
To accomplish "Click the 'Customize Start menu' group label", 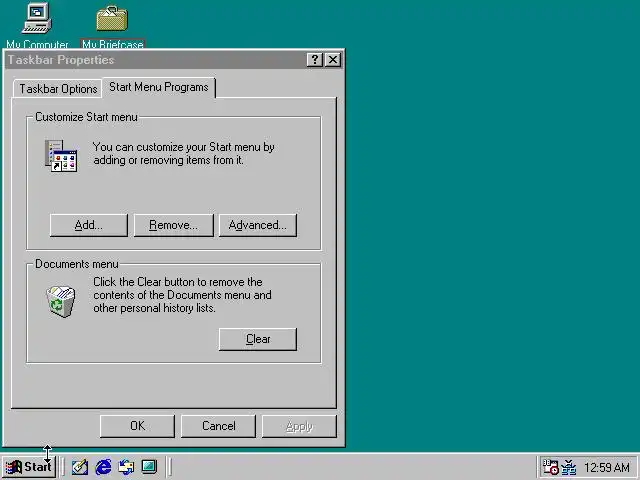I will [x=86, y=117].
